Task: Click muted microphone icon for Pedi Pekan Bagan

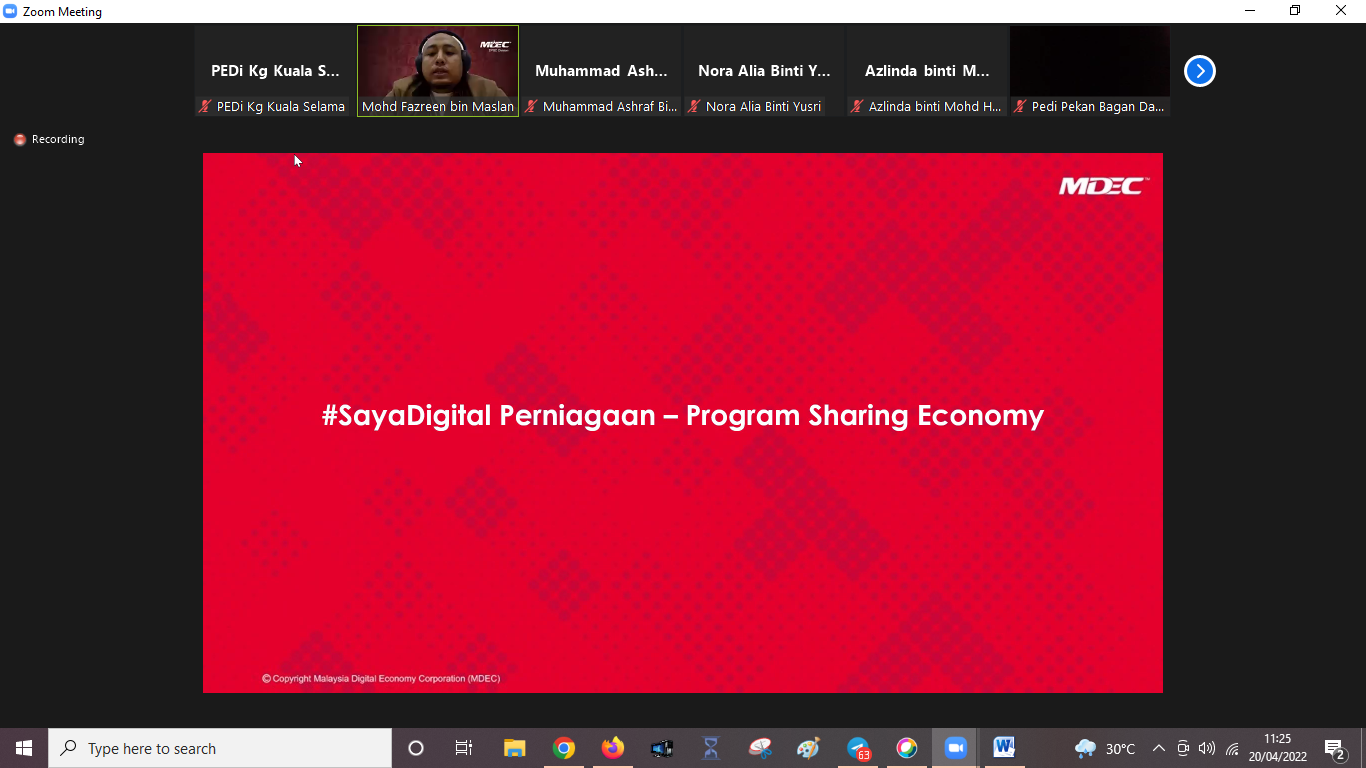Action: [1020, 106]
